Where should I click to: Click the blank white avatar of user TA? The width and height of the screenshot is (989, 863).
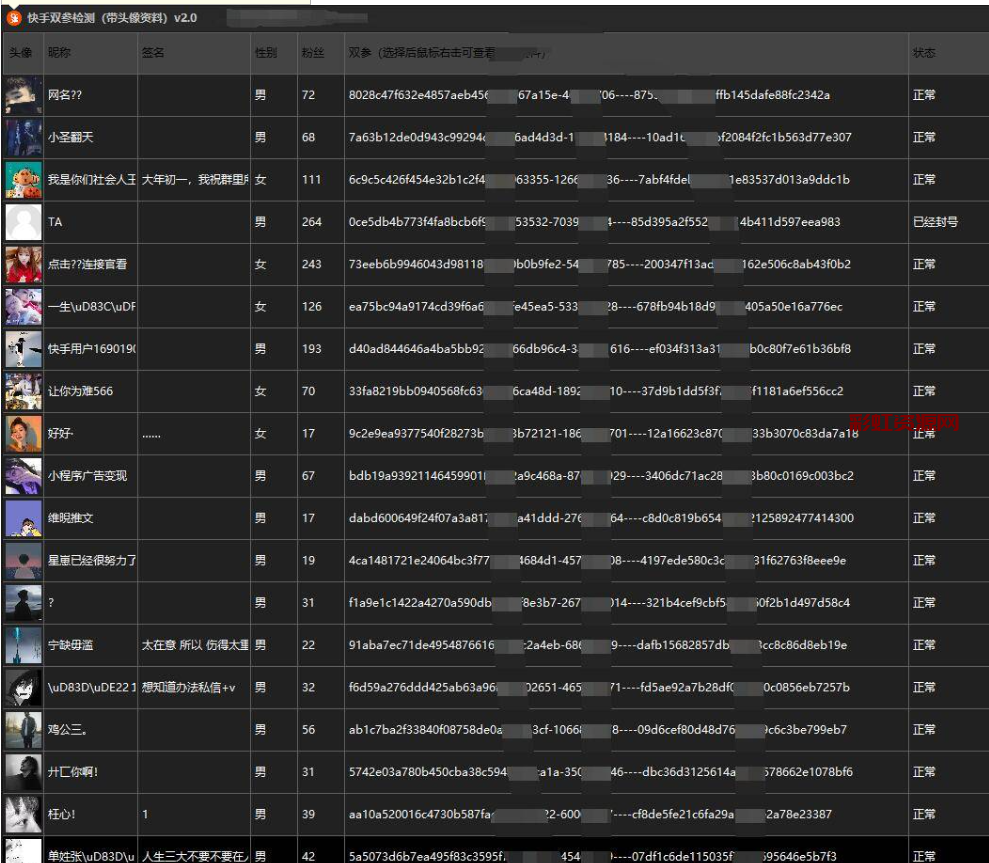point(23,222)
